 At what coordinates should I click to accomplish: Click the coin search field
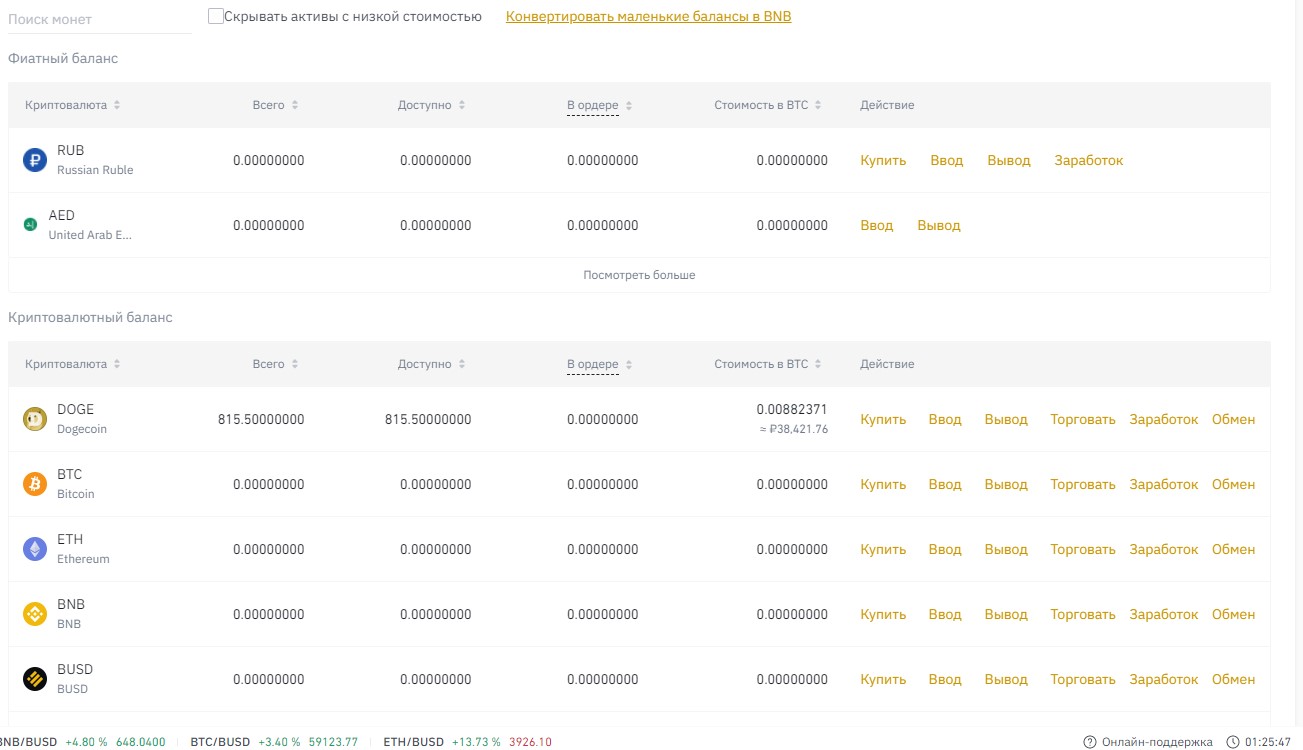coord(99,19)
